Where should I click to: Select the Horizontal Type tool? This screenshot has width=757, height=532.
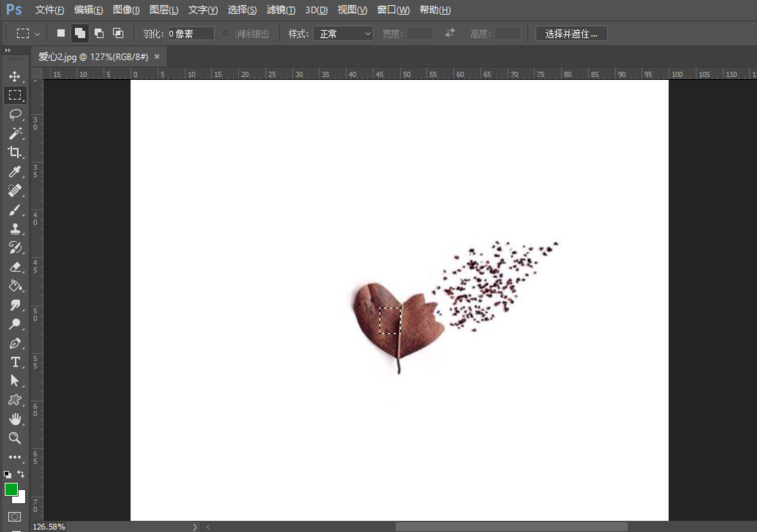tap(15, 362)
